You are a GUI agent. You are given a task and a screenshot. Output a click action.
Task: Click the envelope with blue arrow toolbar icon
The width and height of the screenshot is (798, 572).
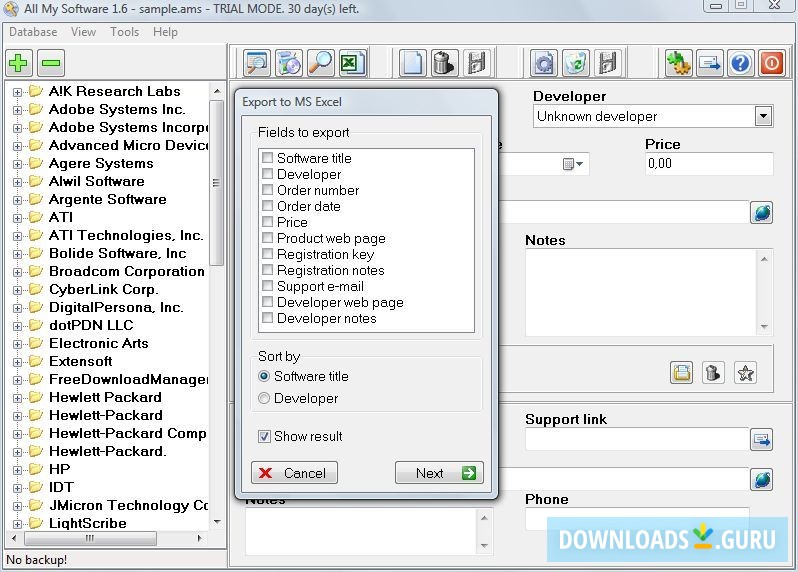pyautogui.click(x=710, y=63)
